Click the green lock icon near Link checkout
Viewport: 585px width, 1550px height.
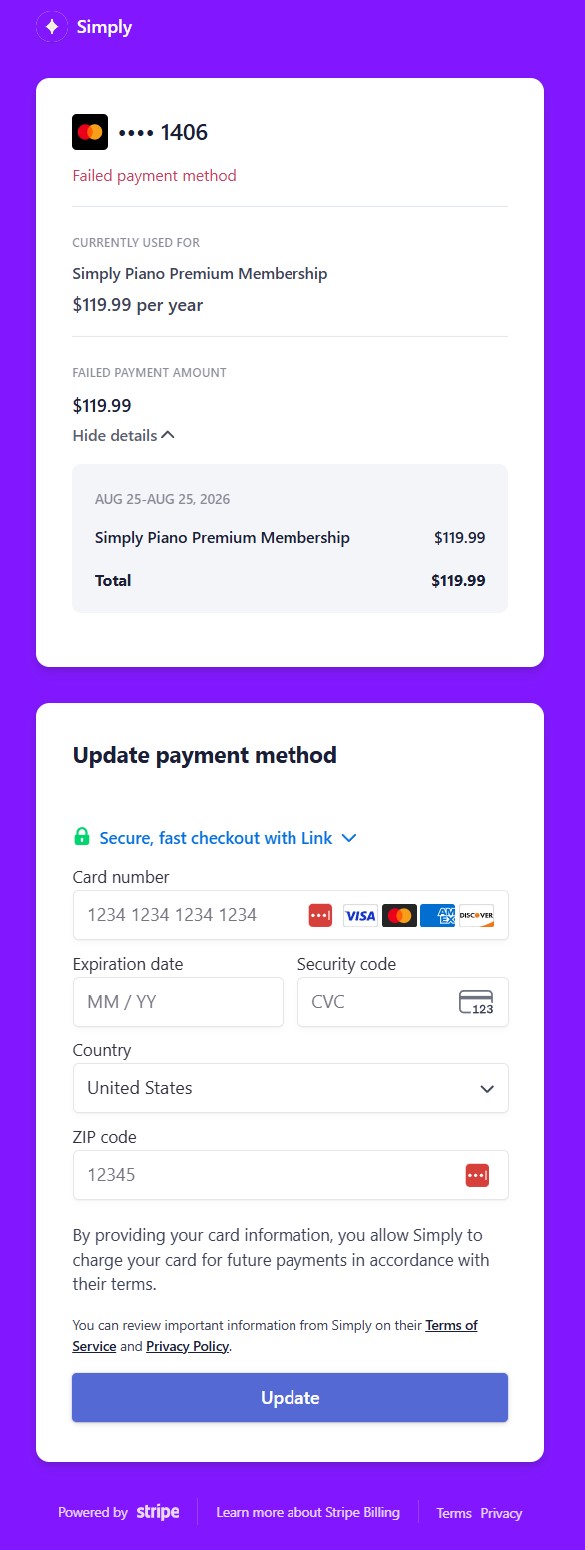pos(82,837)
